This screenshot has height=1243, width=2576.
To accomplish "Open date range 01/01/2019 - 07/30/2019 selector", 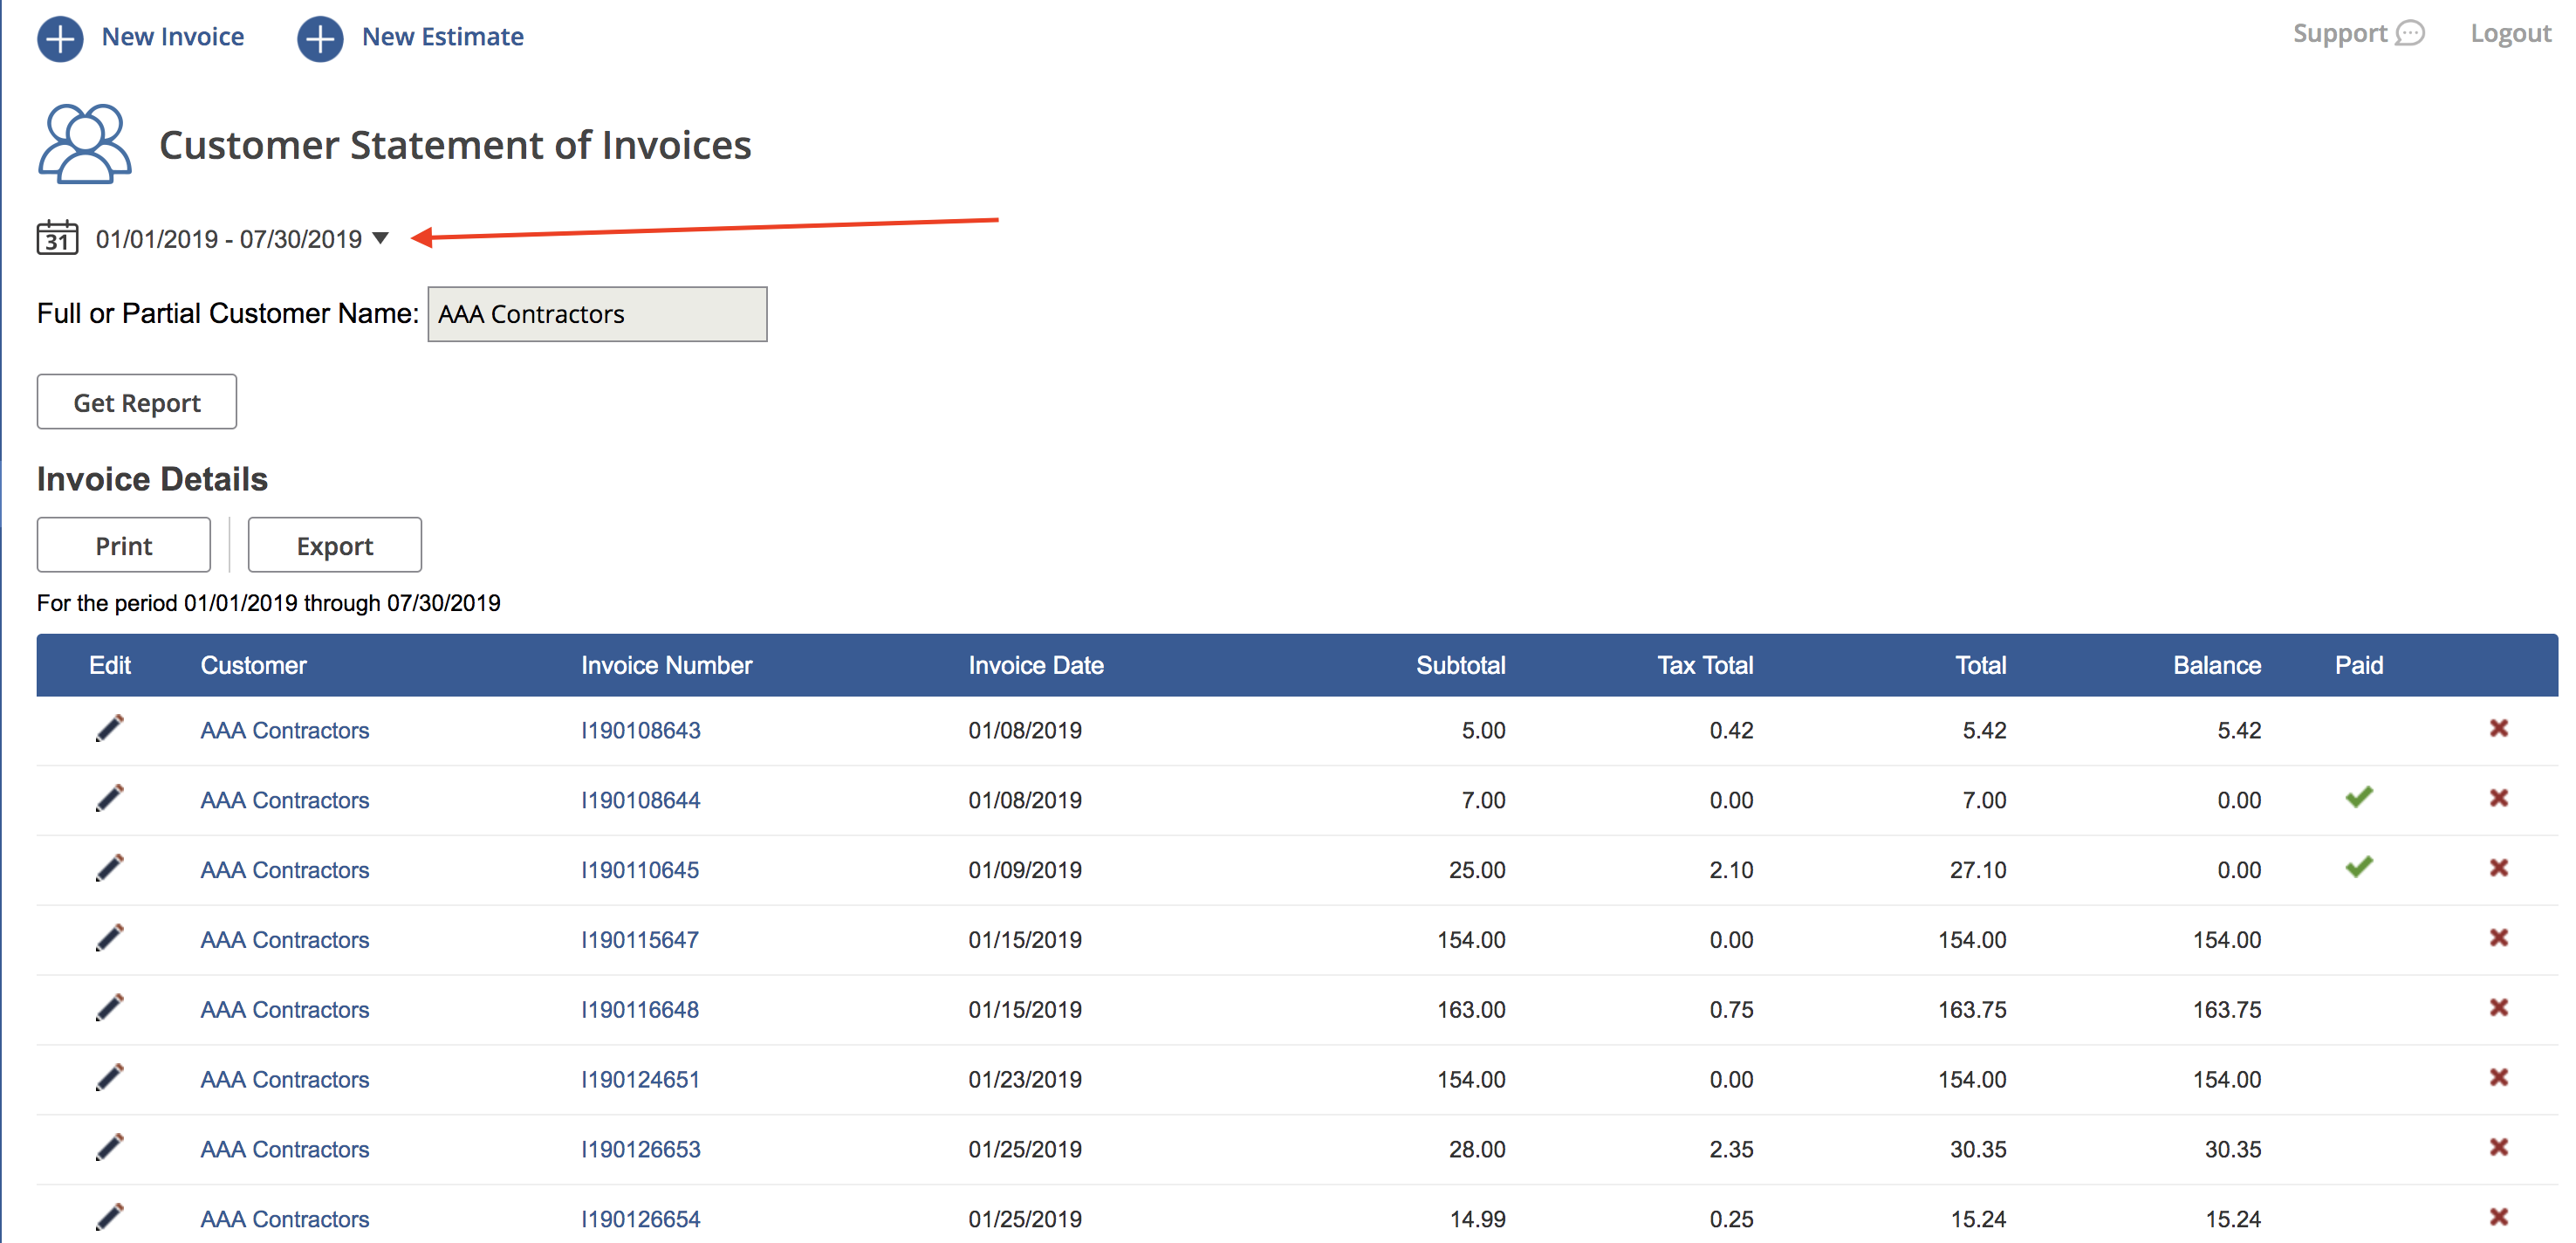I will [228, 239].
